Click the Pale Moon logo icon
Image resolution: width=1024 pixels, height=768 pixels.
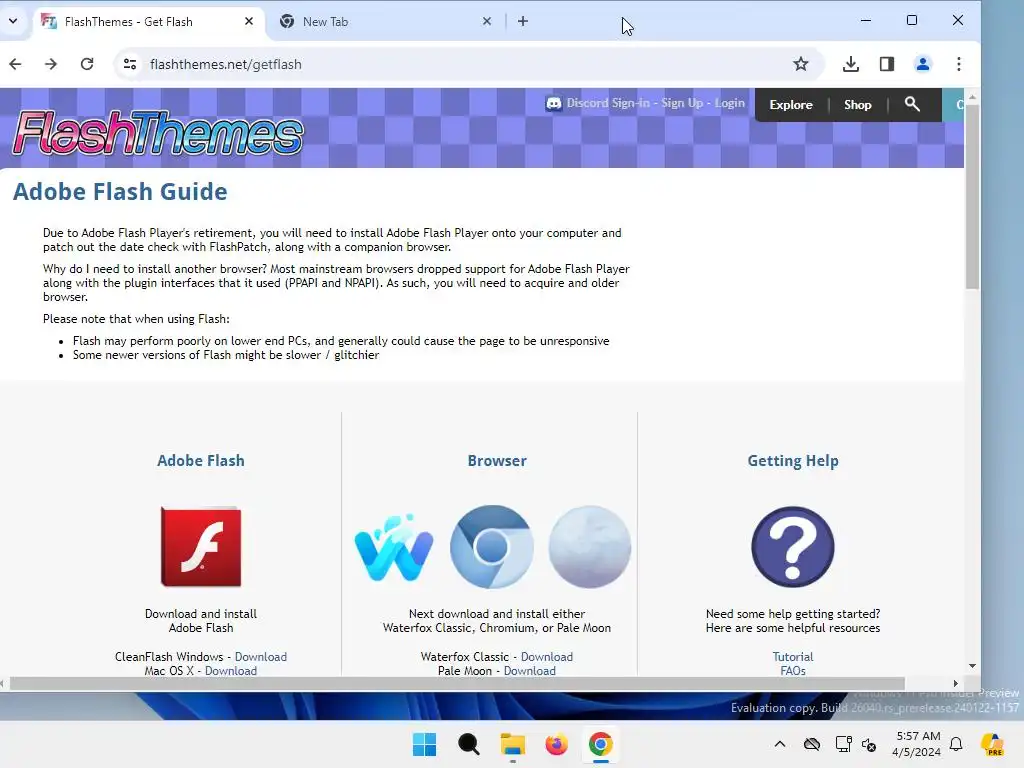(590, 547)
